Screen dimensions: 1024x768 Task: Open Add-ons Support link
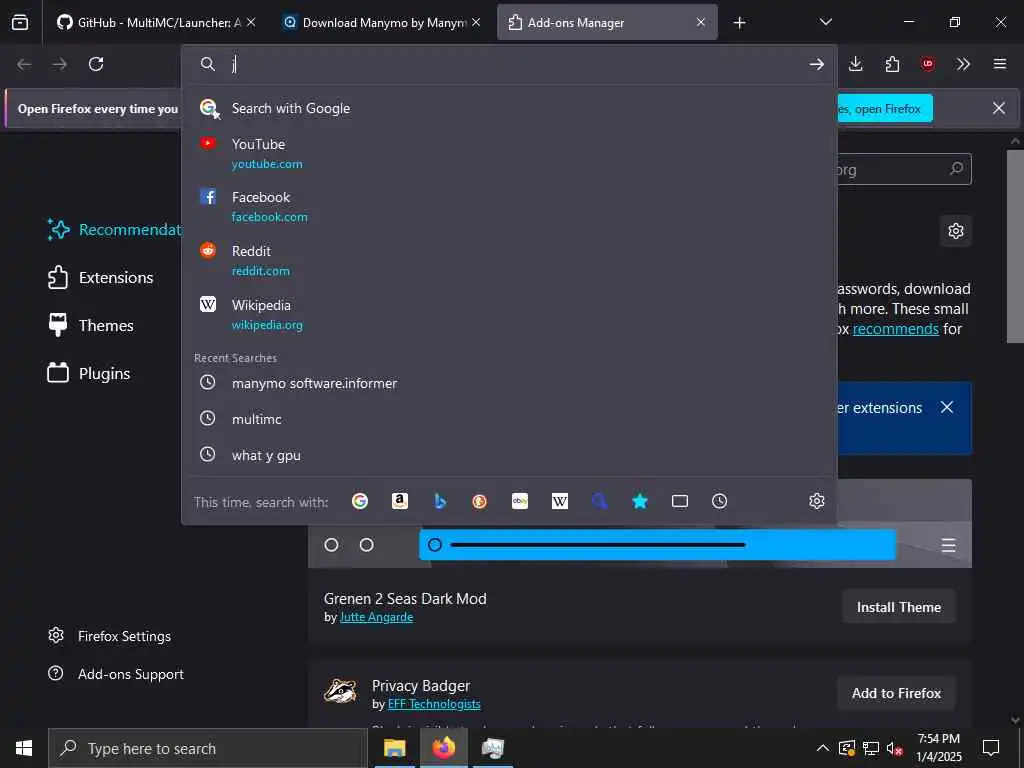pos(116,674)
